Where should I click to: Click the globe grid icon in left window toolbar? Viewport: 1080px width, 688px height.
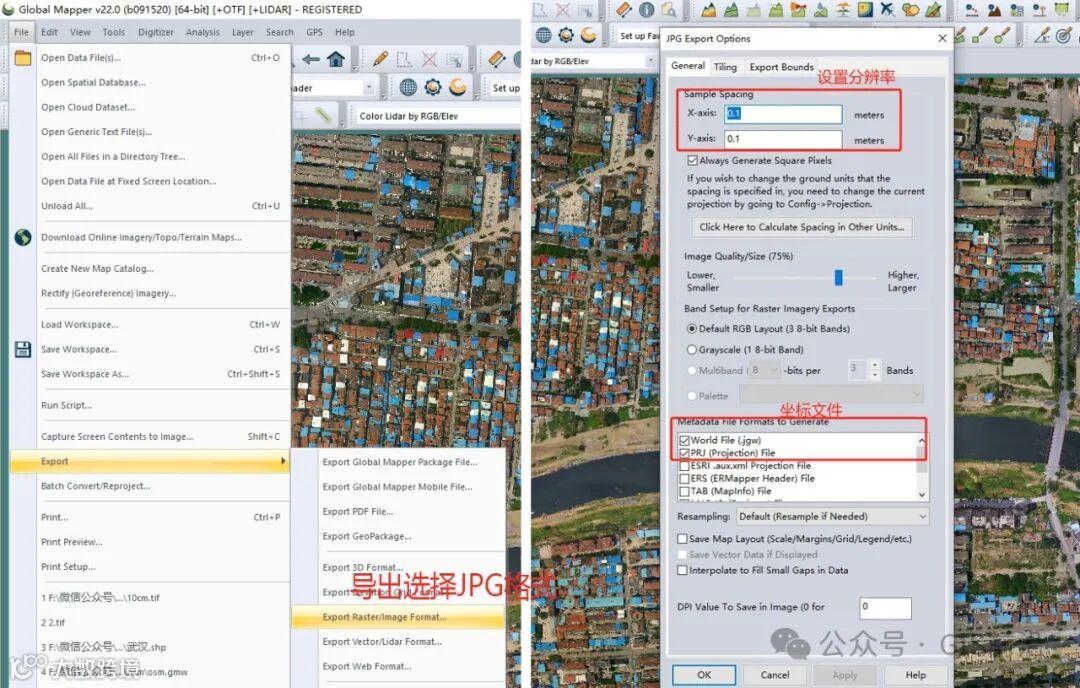(x=408, y=87)
